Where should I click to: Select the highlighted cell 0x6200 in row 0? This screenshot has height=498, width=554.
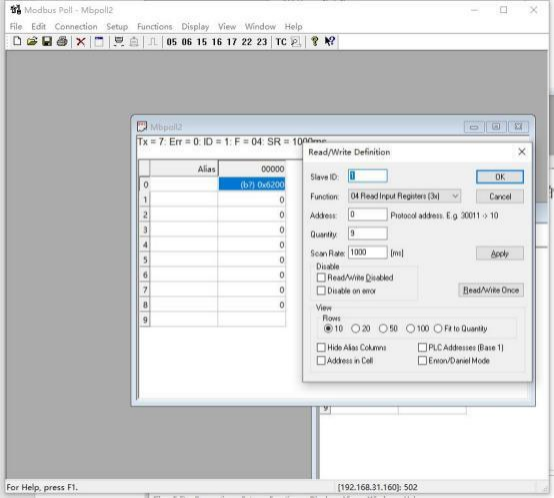[x=252, y=184]
